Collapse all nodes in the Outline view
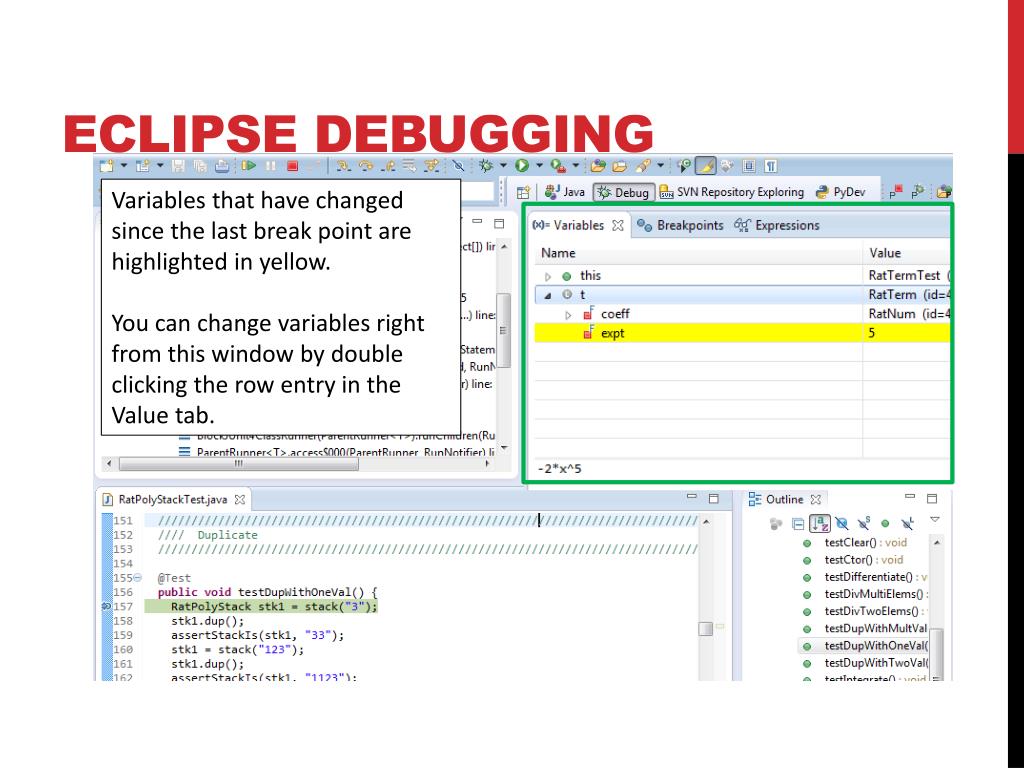Screen dimensions: 1024x768 pyautogui.click(x=797, y=523)
